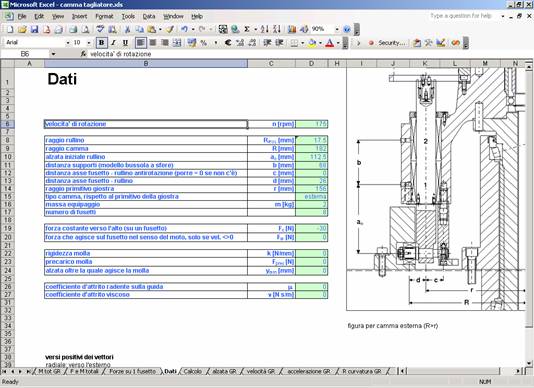Toggle Center alignment
The height and width of the screenshot is (388, 534).
(153, 43)
